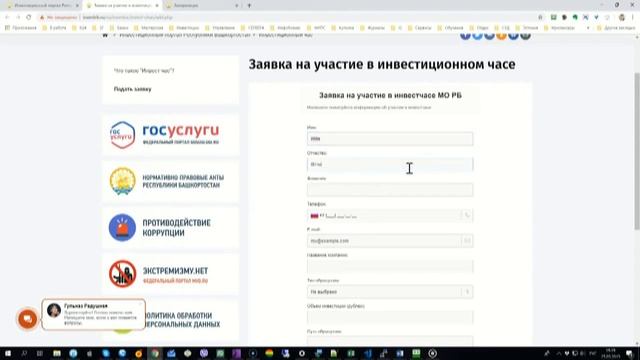Screen dimensions: 640x360
Task: Open the Другие закладки bookmarks folder
Action: point(616,28)
